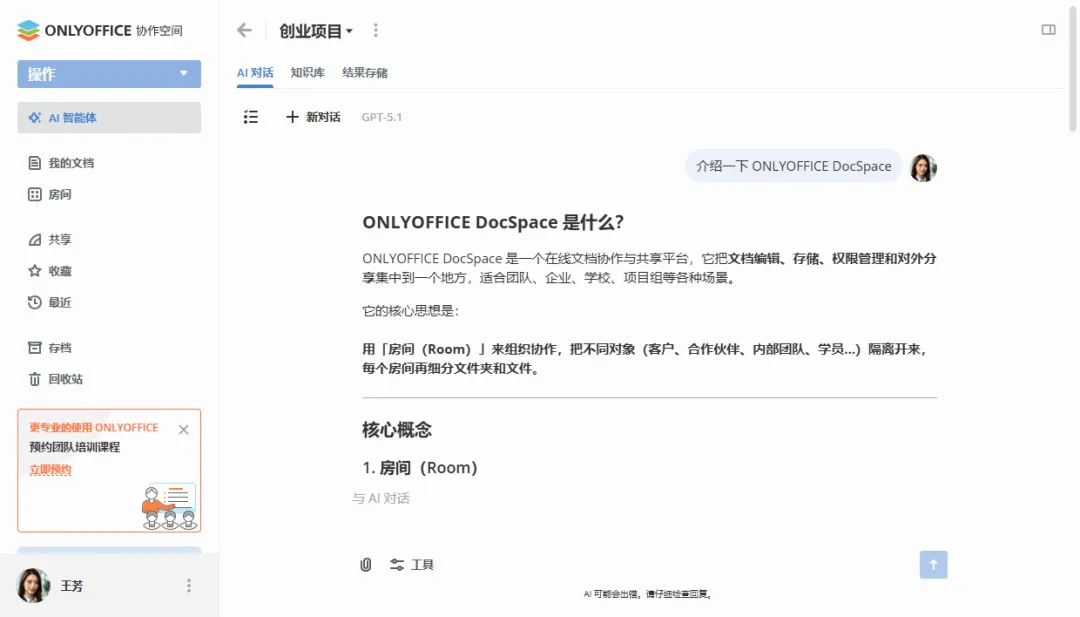Open the conversation list icon

(251, 117)
